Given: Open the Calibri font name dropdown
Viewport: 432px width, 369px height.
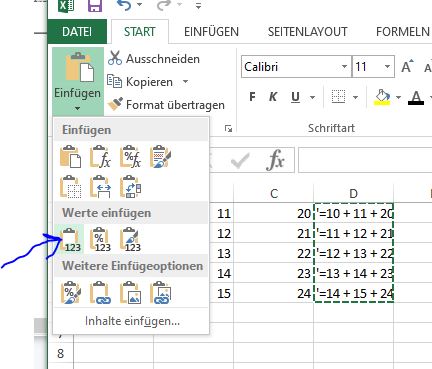Looking at the screenshot, I should click(344, 67).
